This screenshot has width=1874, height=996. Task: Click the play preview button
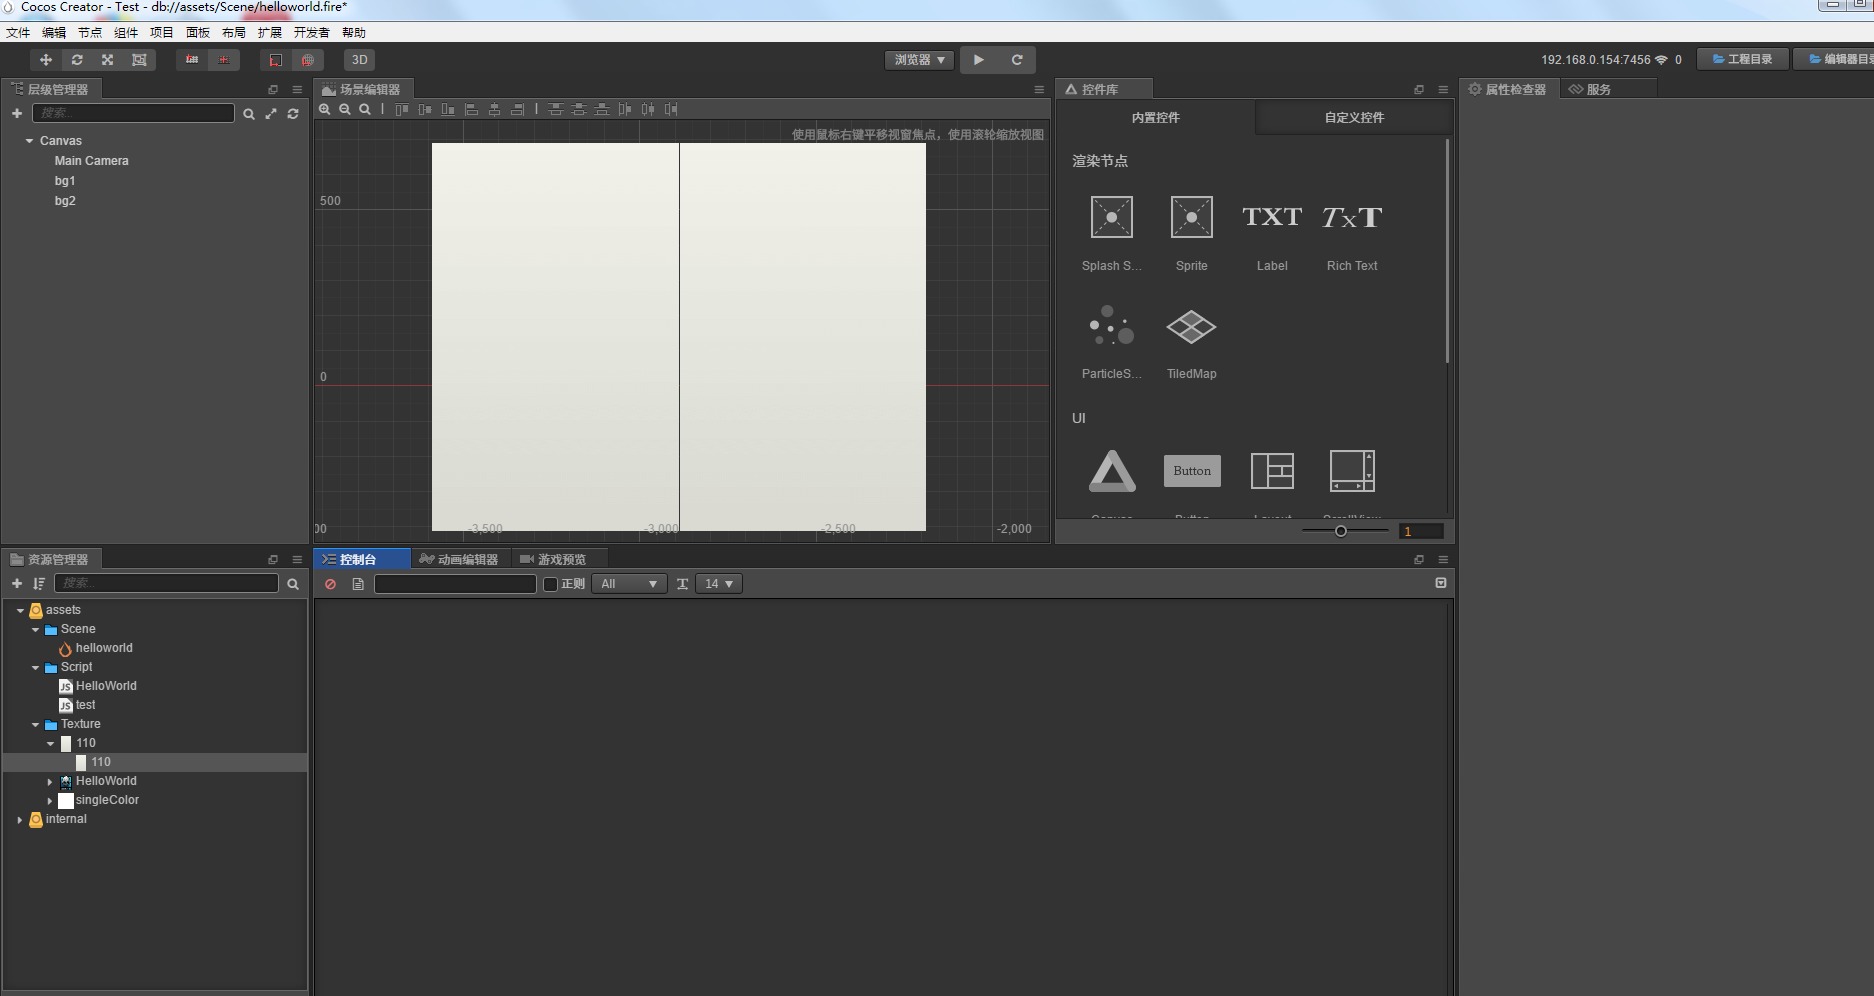coord(978,60)
